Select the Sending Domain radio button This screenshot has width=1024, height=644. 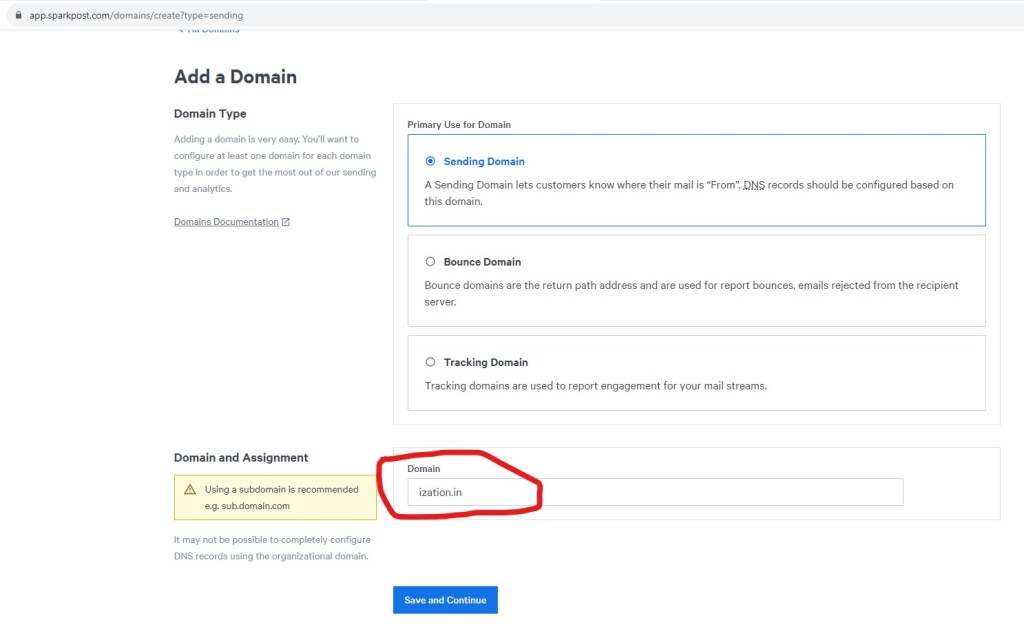430,161
